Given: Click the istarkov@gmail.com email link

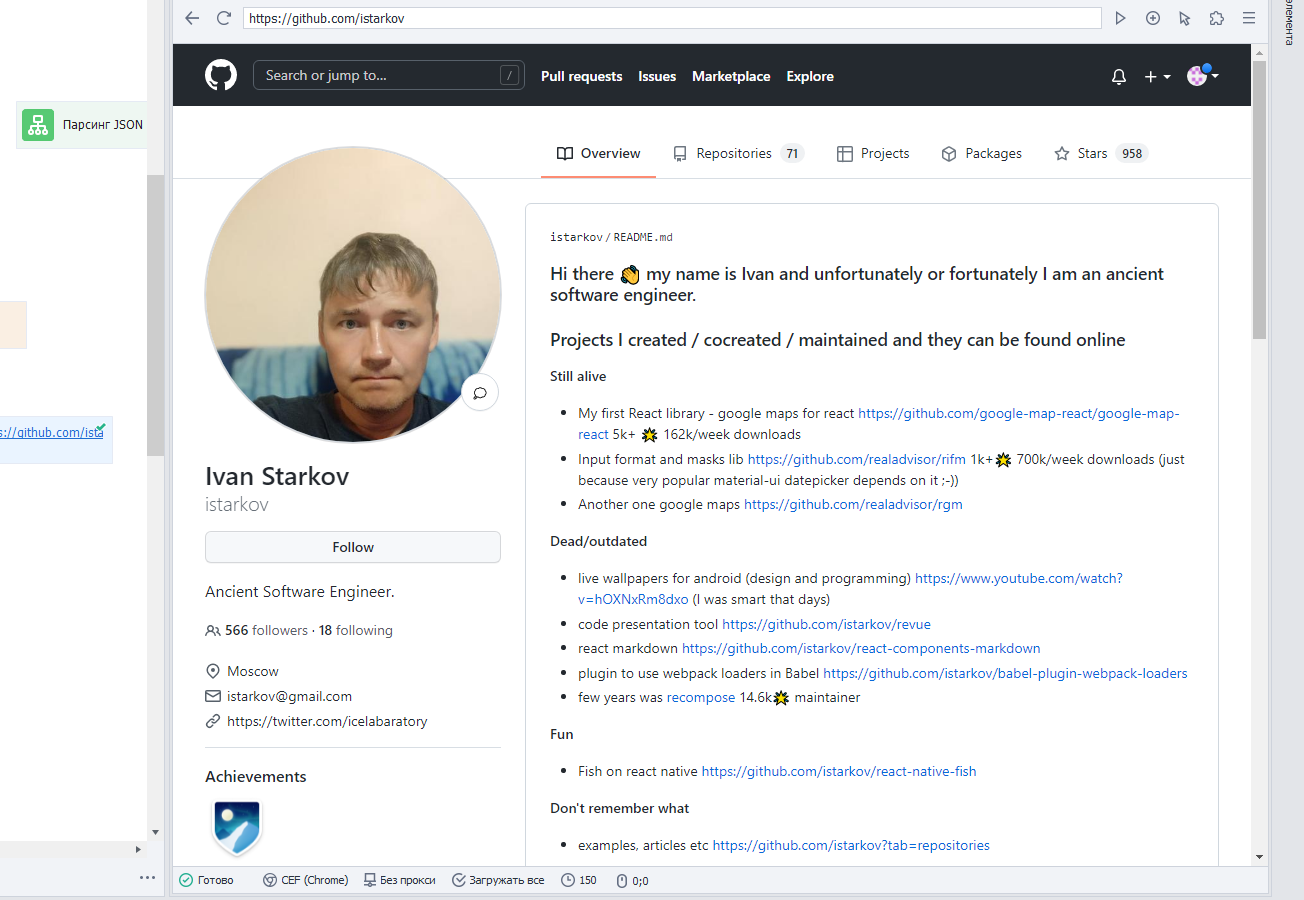Looking at the screenshot, I should [290, 696].
